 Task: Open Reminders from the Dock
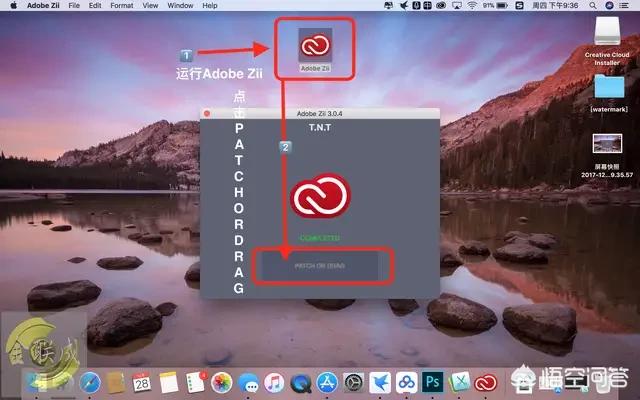(x=195, y=383)
